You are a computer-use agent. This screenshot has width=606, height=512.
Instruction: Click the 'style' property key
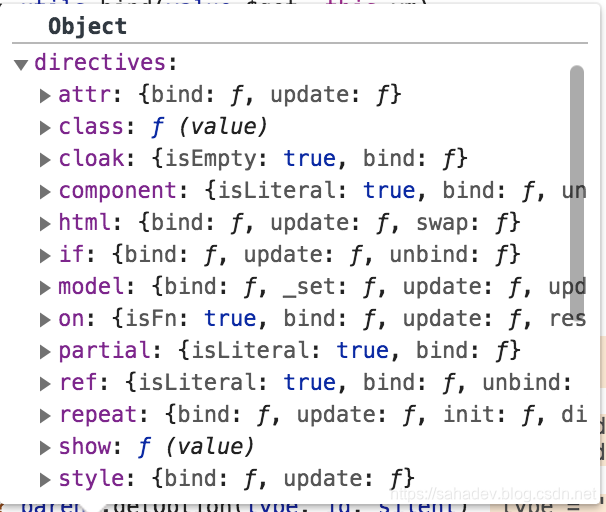click(x=91, y=479)
